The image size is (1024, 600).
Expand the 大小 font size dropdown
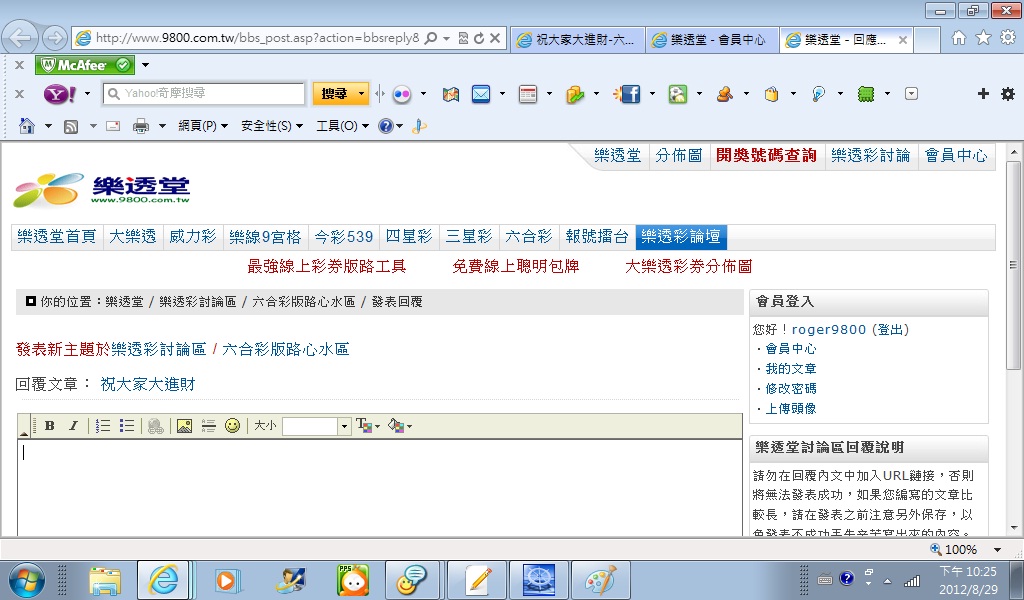(344, 427)
